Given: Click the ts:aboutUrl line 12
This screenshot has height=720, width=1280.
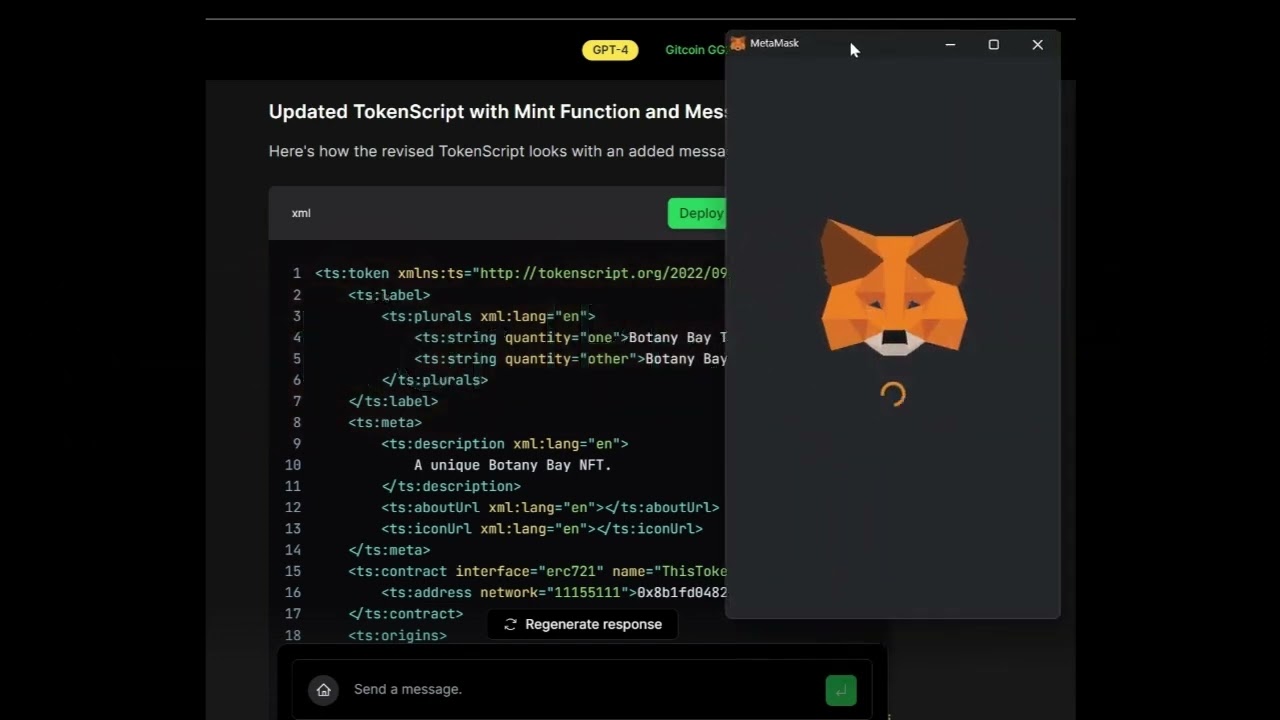Looking at the screenshot, I should (550, 508).
